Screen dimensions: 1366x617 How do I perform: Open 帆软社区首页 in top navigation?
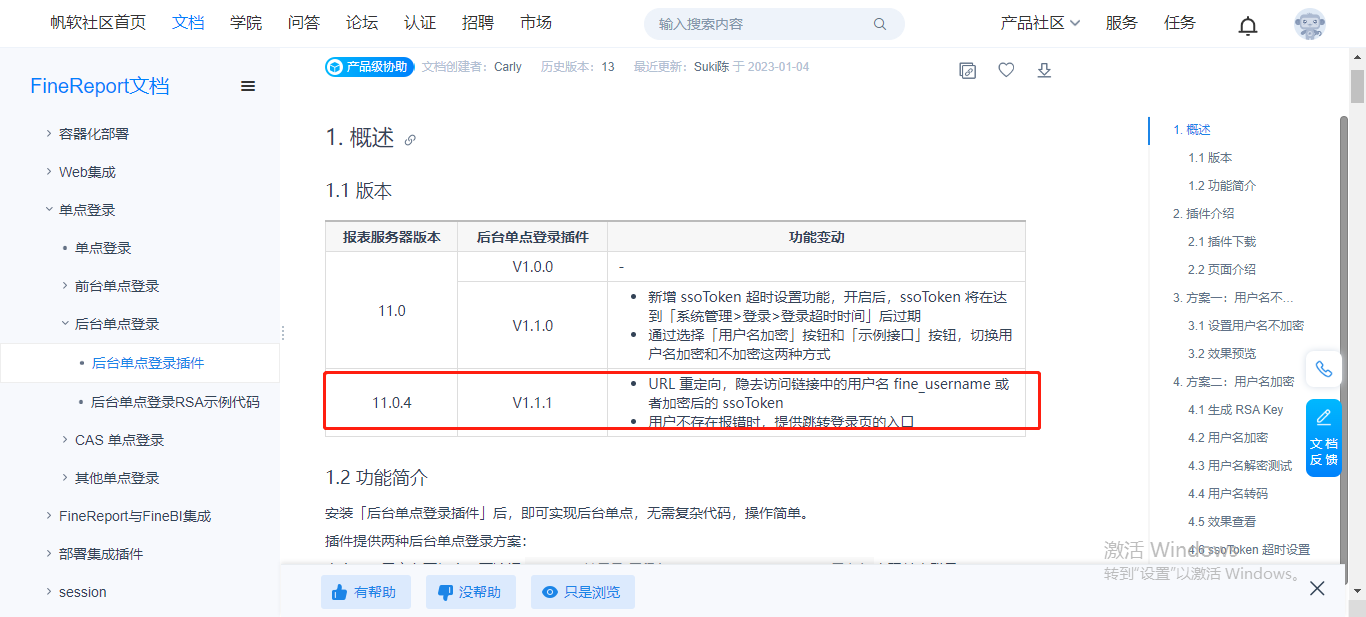(98, 23)
